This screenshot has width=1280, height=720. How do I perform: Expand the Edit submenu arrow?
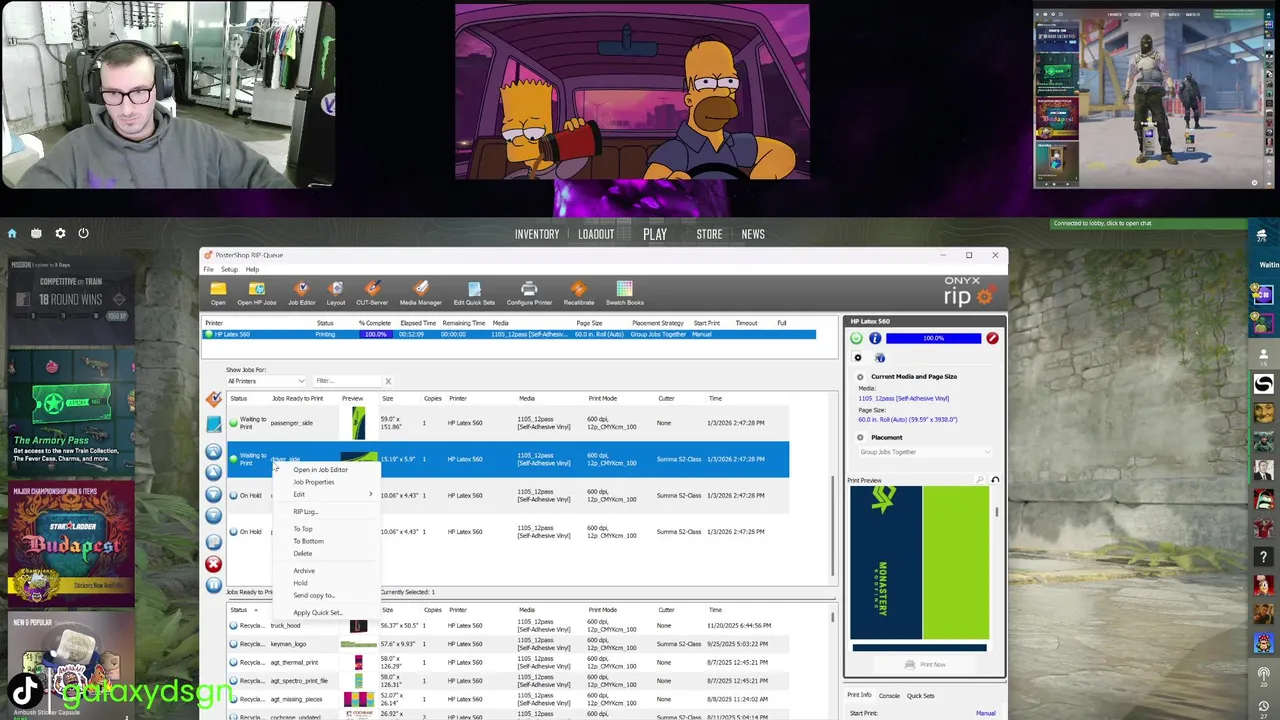[370, 494]
